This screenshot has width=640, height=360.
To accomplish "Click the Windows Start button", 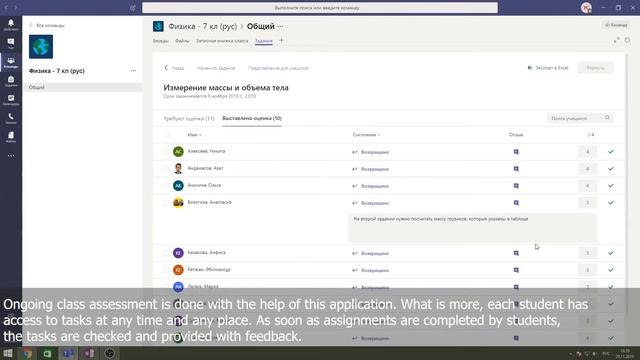I will (8, 353).
